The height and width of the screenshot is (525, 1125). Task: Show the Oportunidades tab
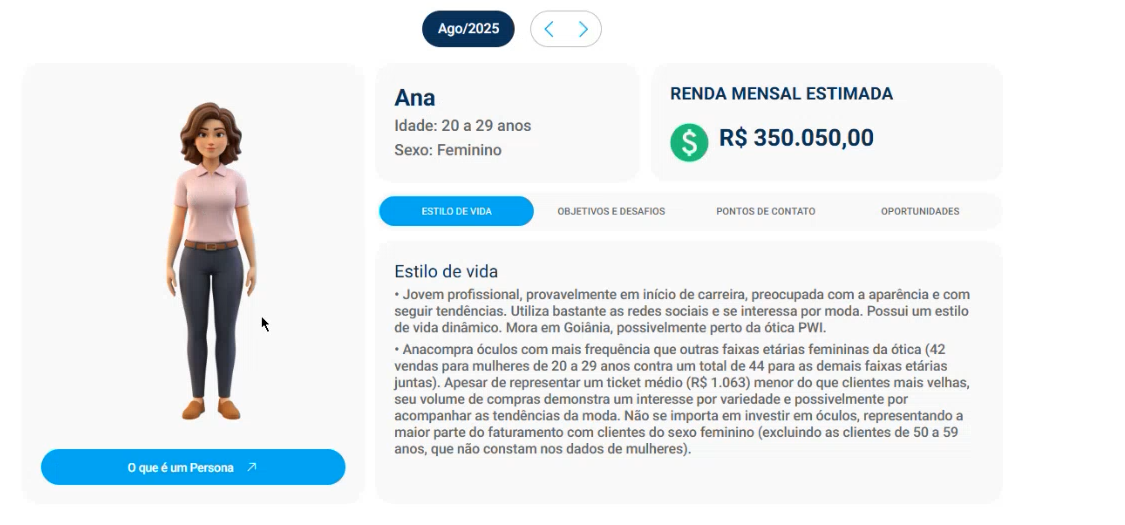920,211
